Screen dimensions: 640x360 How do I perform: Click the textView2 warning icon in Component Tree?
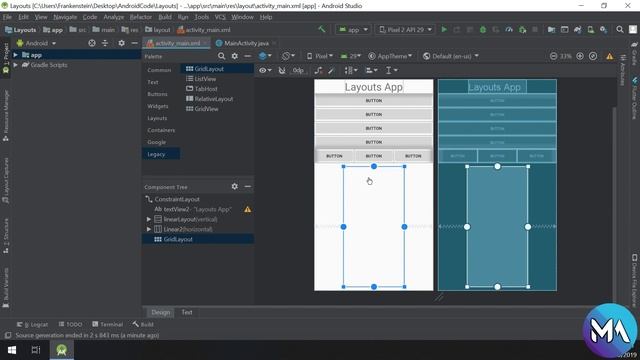(x=247, y=209)
